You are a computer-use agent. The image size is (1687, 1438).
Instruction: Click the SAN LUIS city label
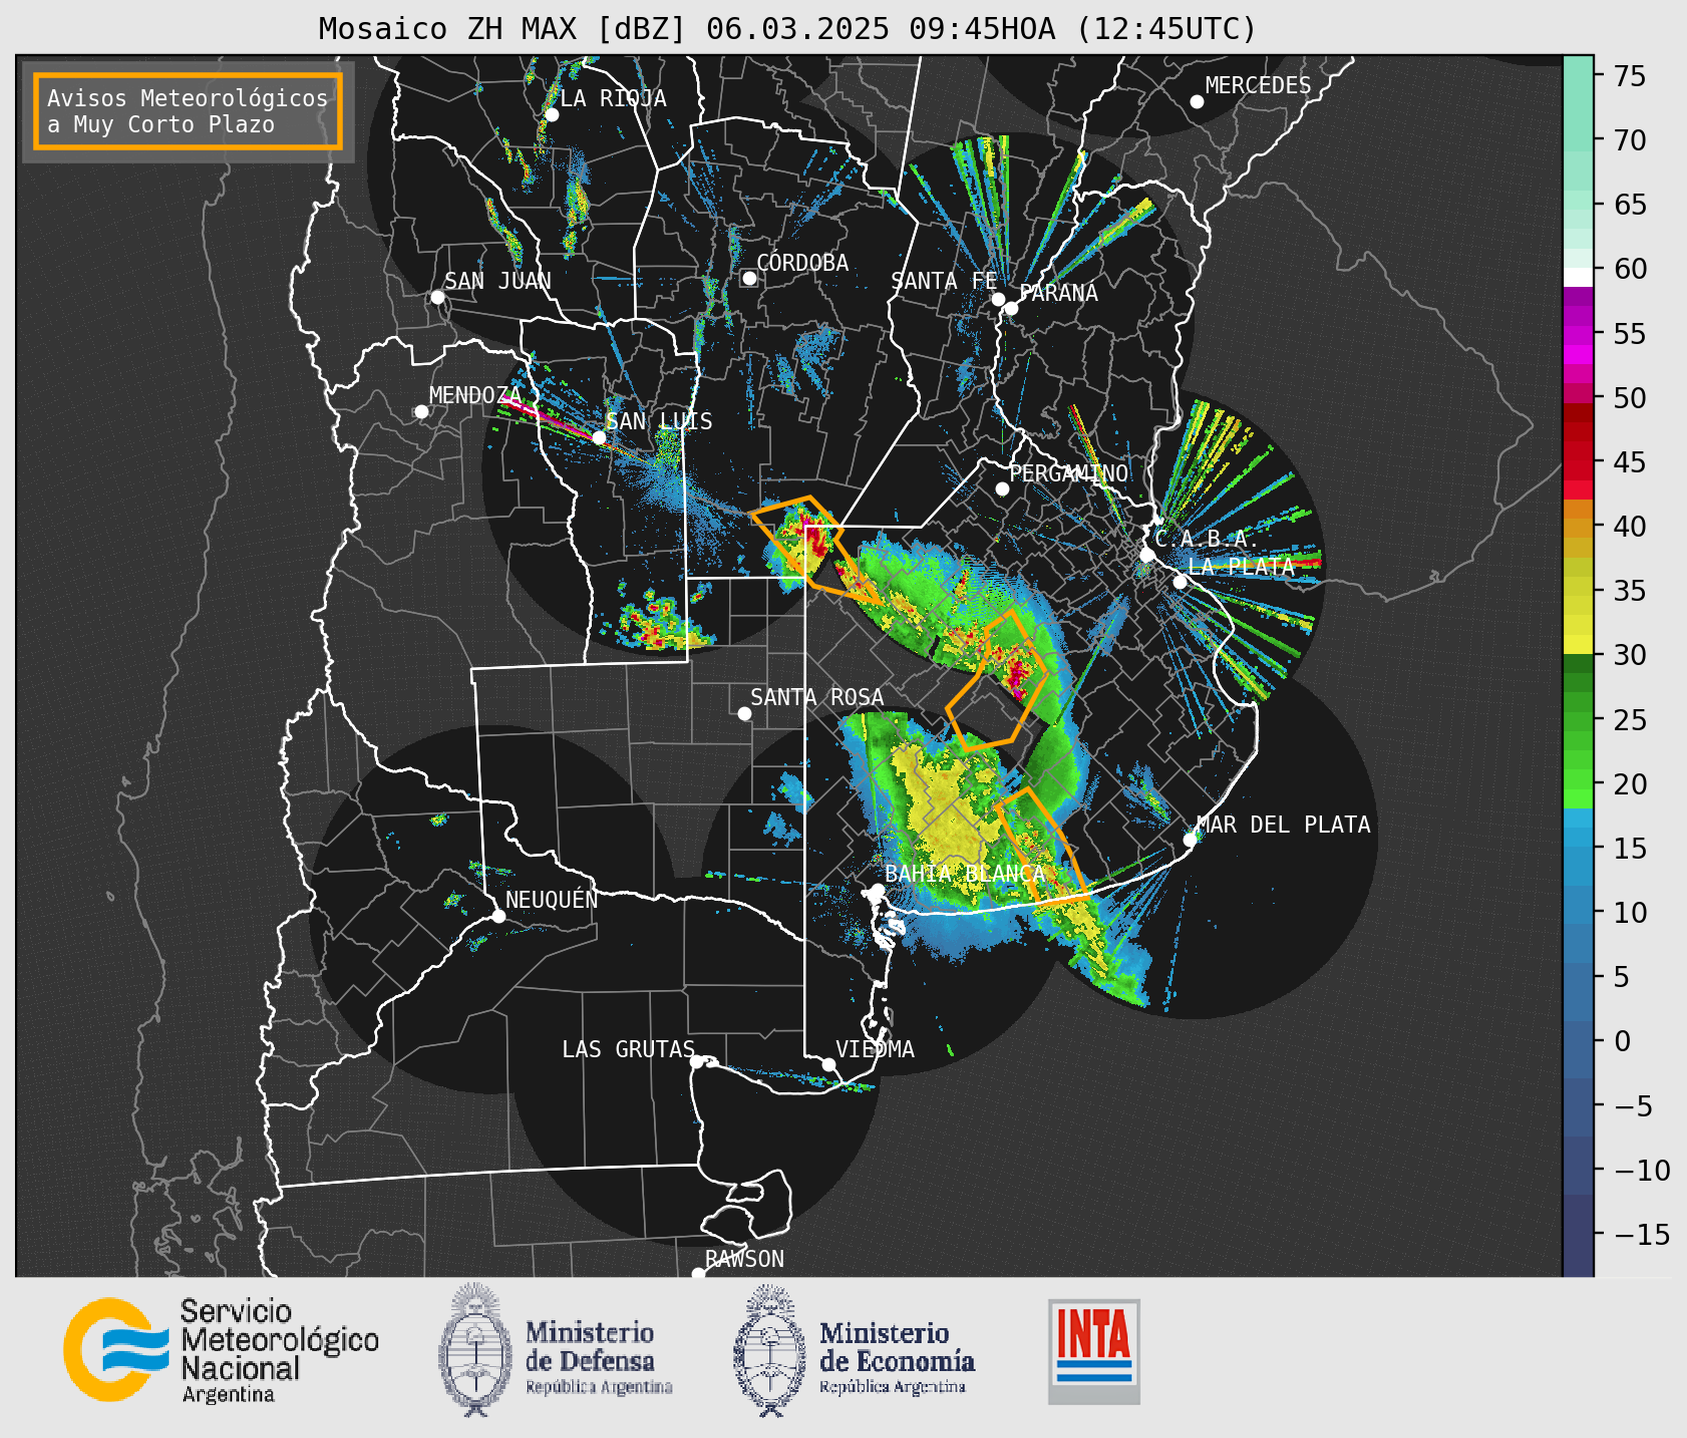659,422
